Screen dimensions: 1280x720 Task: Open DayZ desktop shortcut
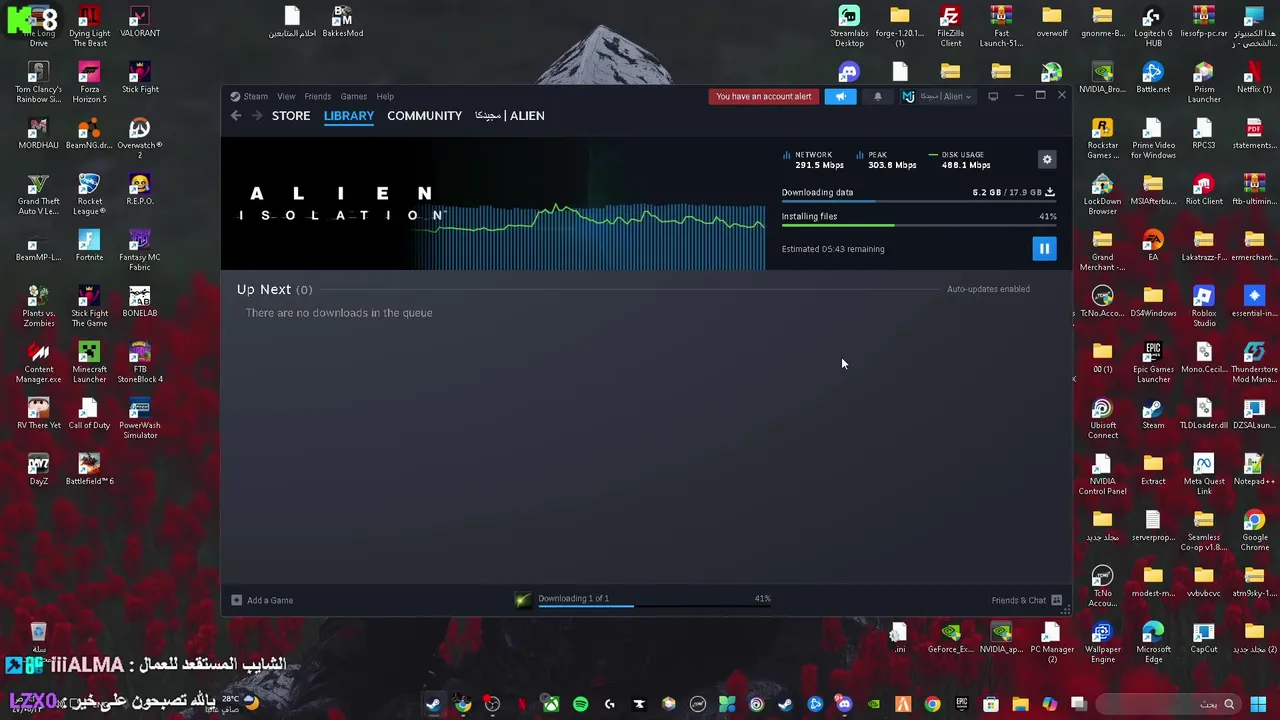coord(38,470)
